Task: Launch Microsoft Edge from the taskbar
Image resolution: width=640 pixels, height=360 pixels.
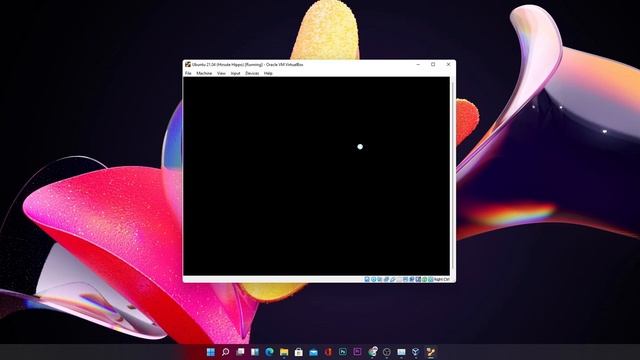Action: [x=269, y=352]
